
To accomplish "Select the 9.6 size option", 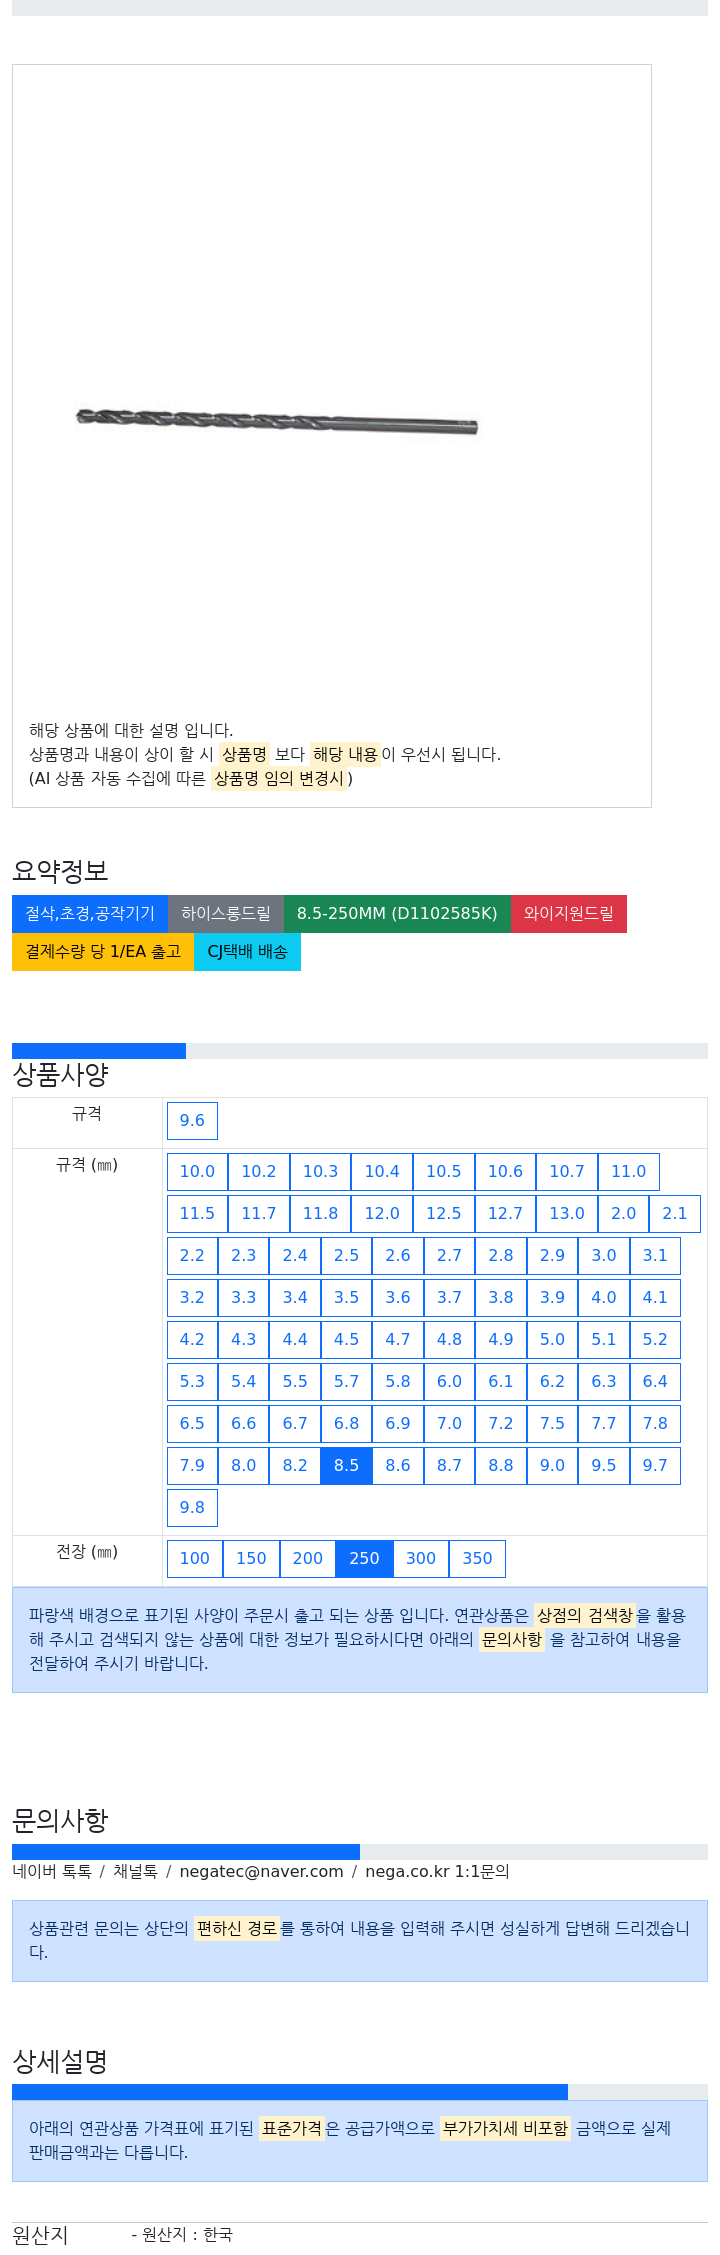I will [192, 1121].
